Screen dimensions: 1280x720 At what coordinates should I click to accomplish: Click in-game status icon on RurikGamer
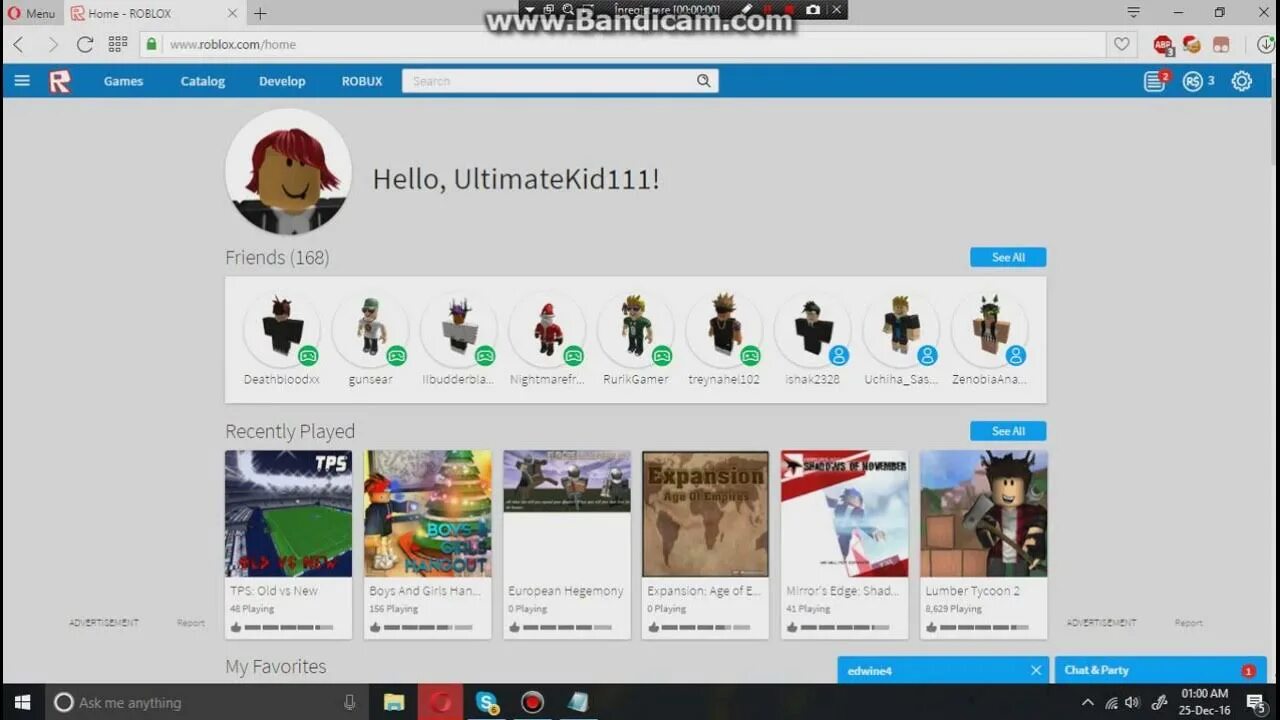point(662,355)
